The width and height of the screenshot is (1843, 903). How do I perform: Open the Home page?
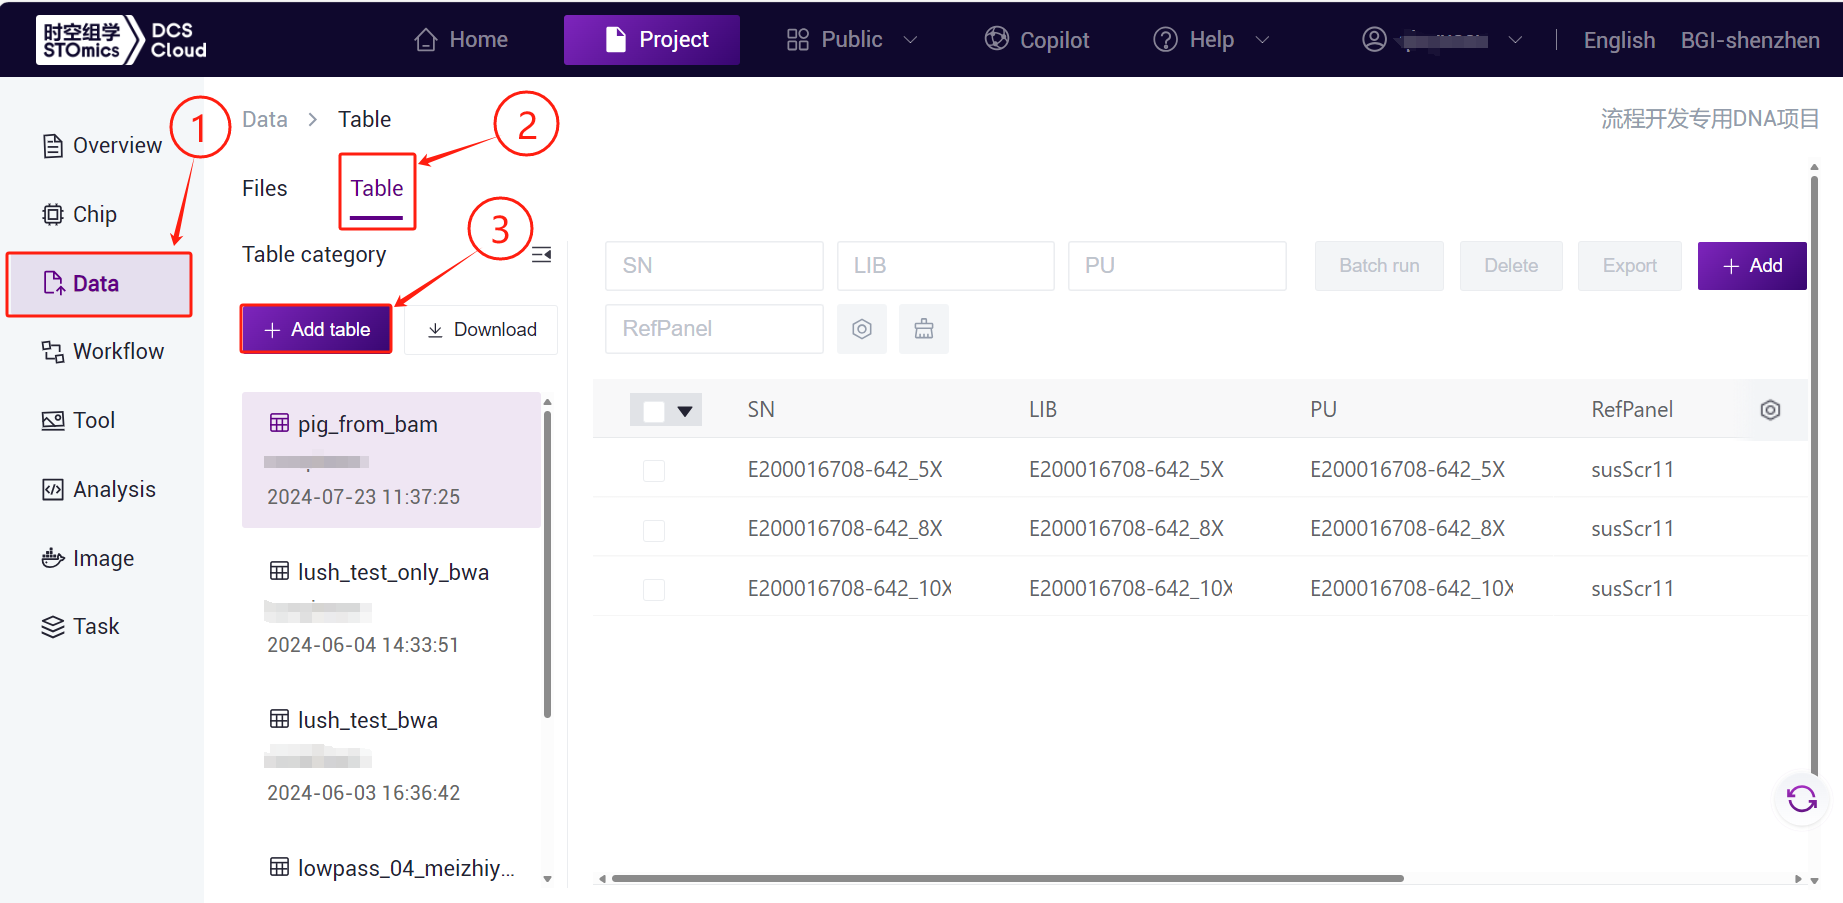click(461, 40)
